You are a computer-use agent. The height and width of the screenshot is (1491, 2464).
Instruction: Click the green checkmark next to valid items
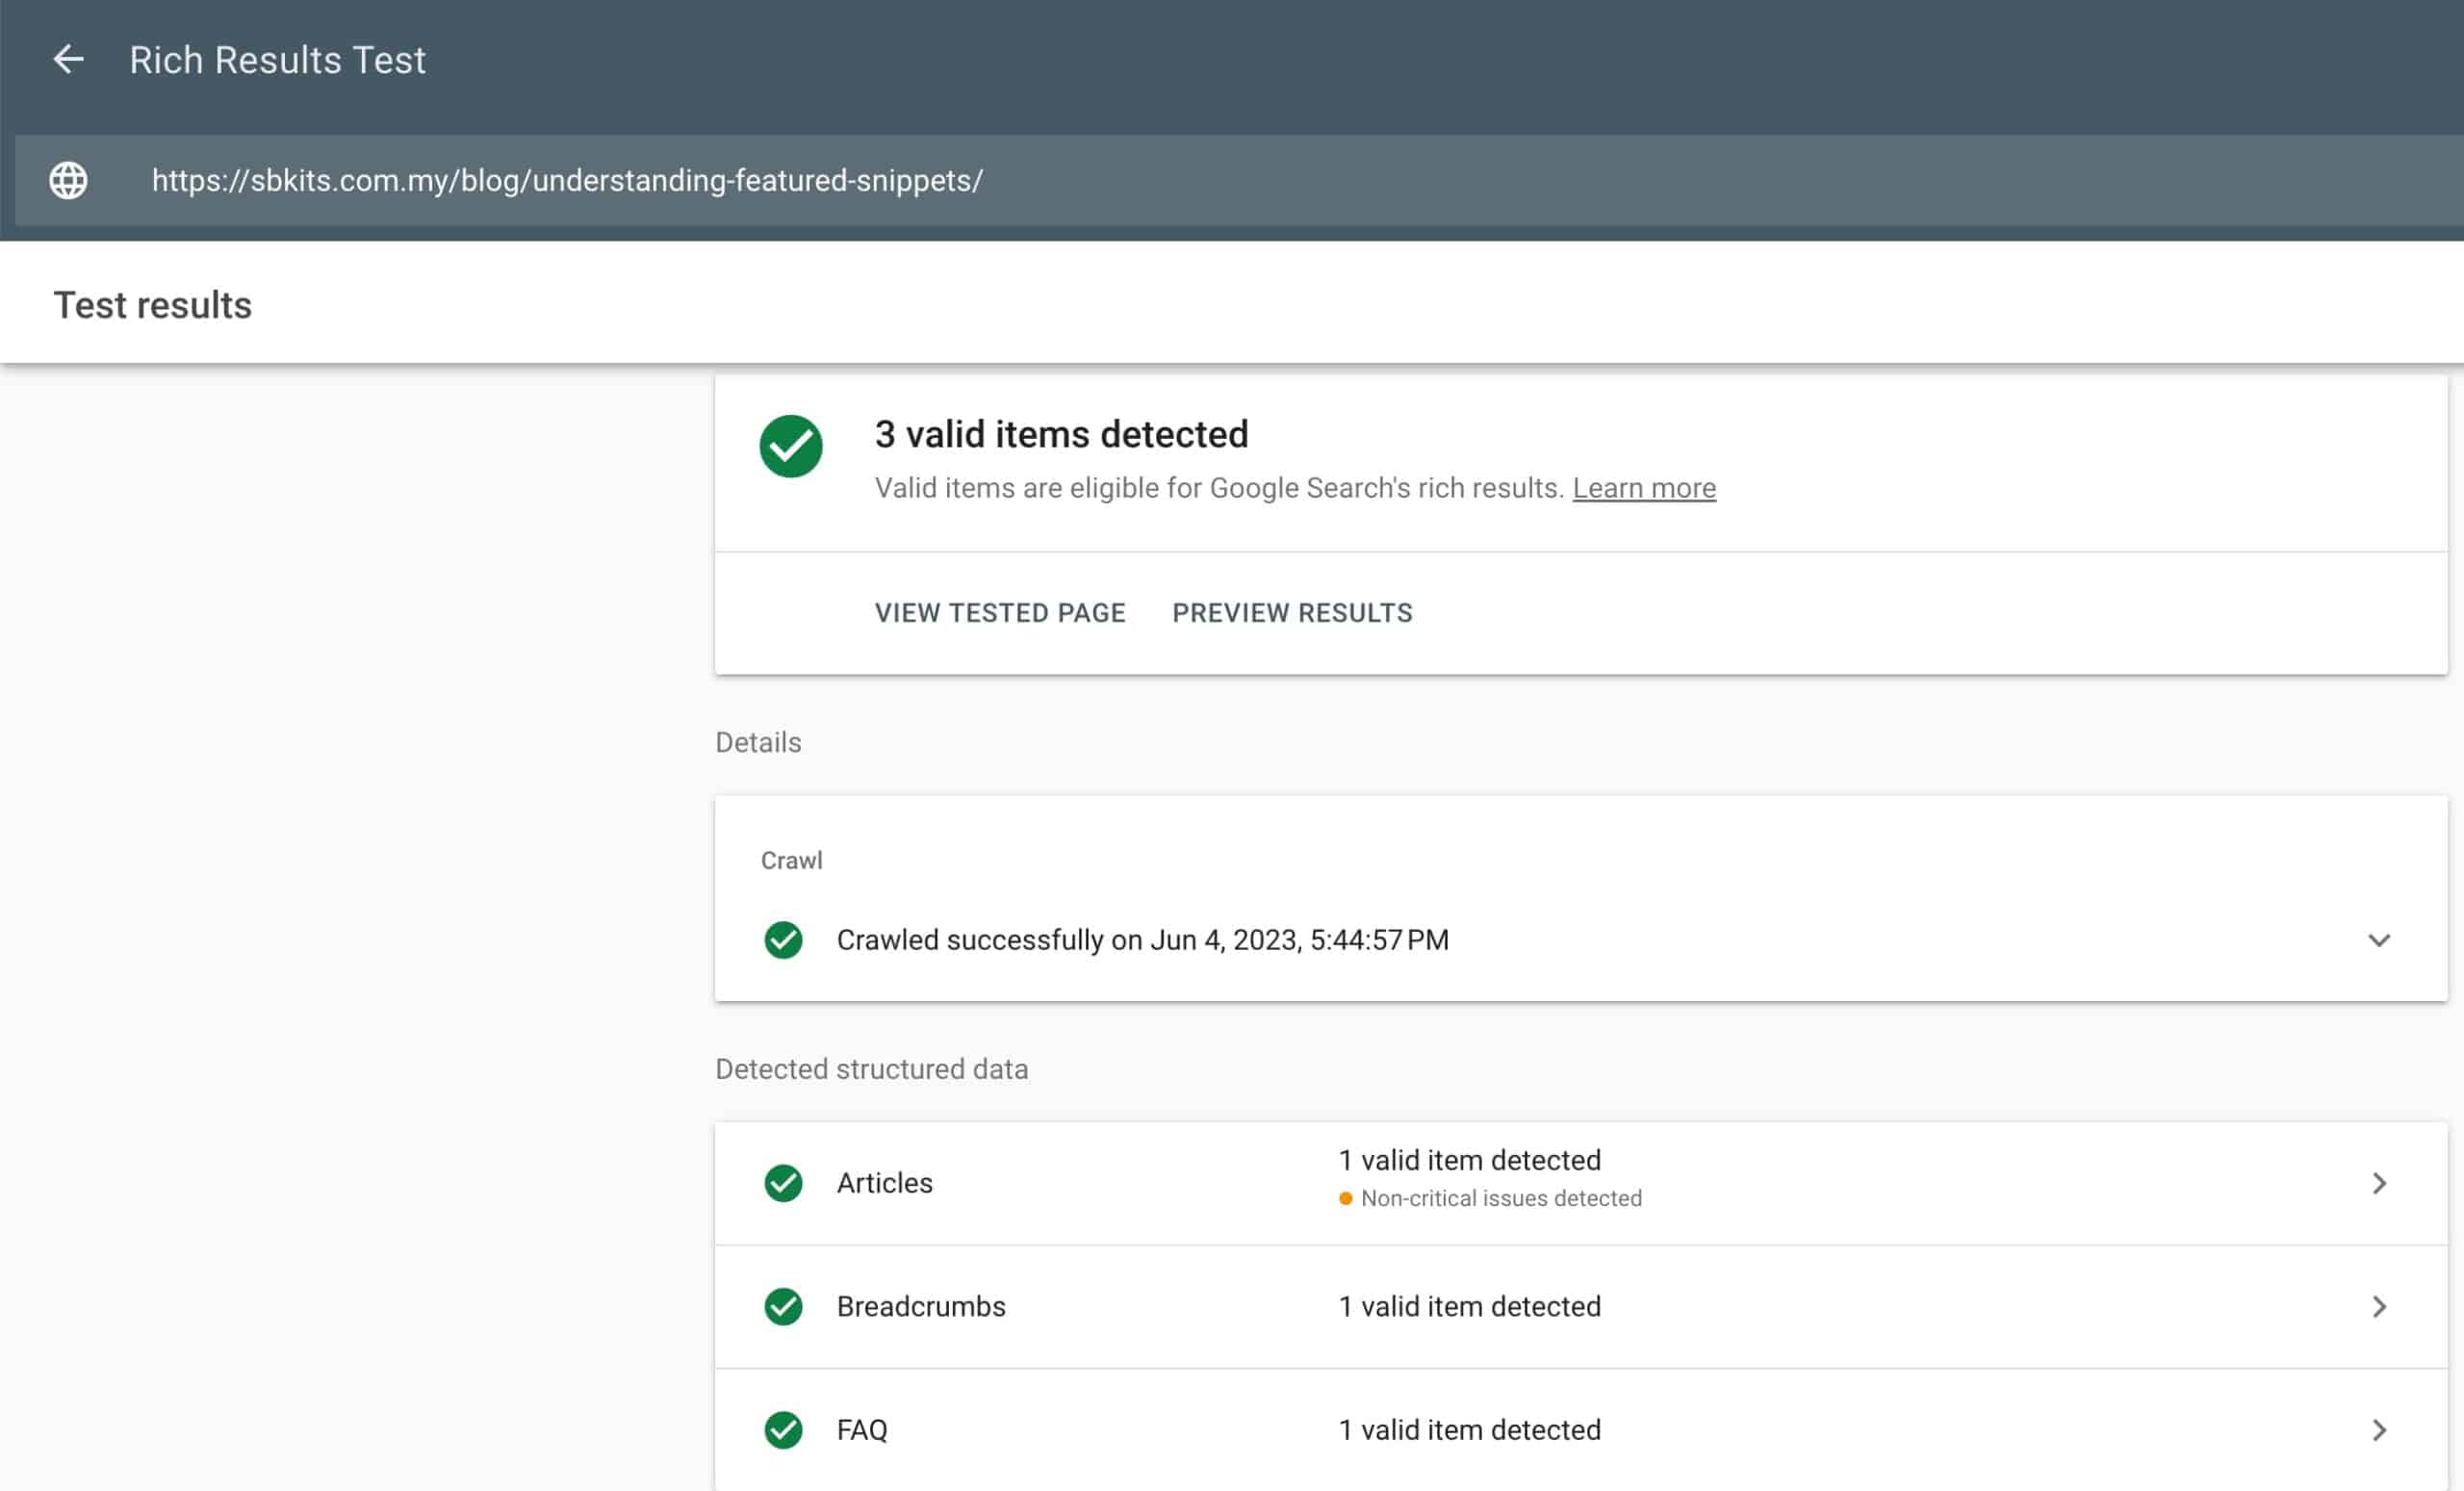coord(791,445)
